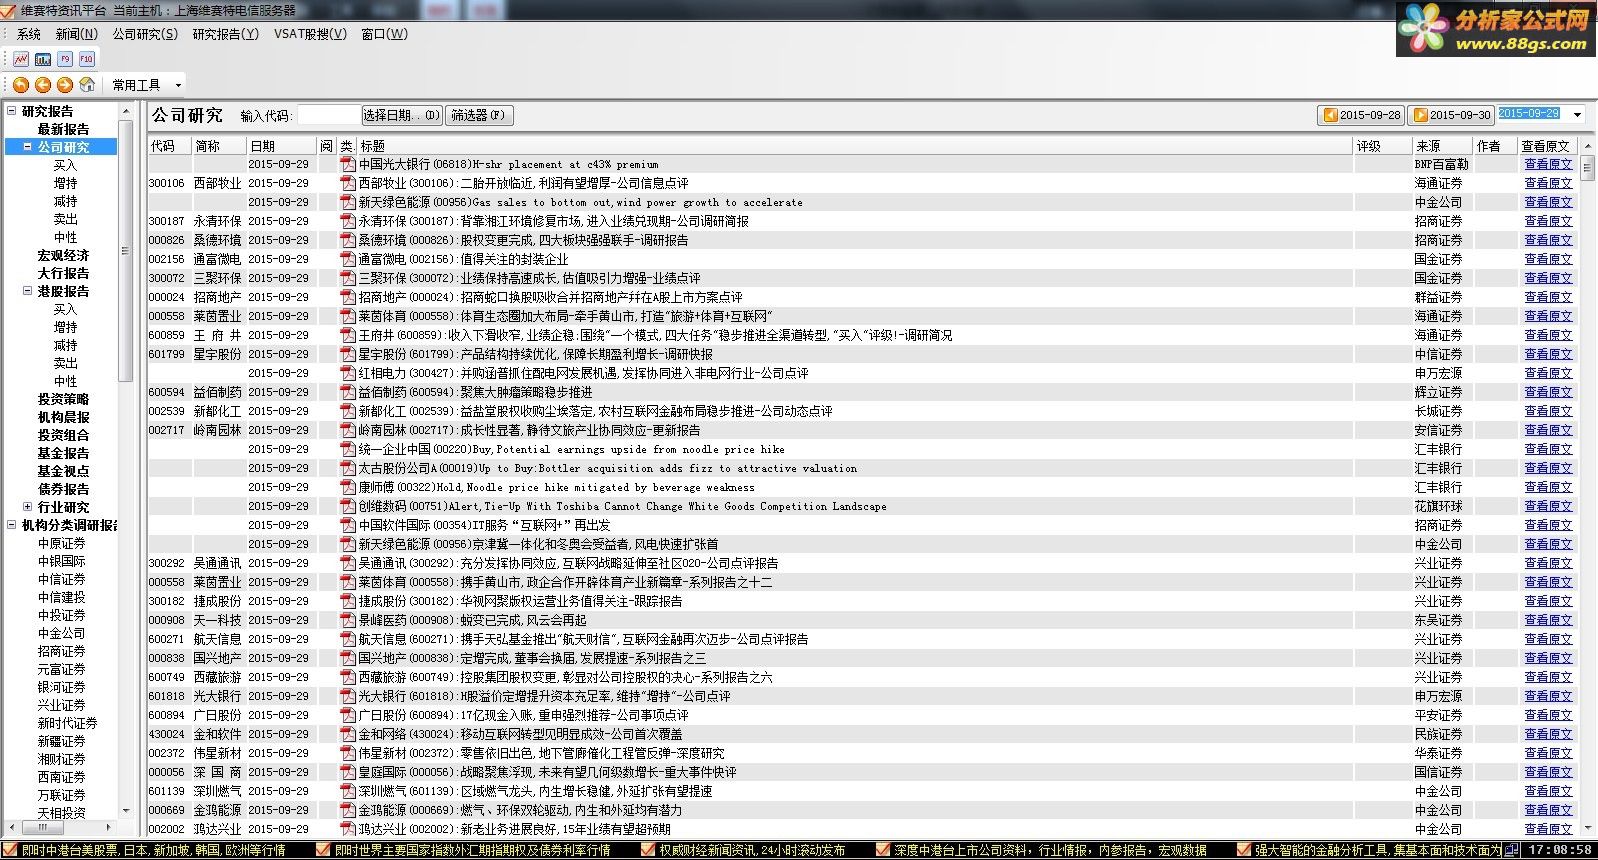Open the 窗口(W) menu

click(x=385, y=34)
